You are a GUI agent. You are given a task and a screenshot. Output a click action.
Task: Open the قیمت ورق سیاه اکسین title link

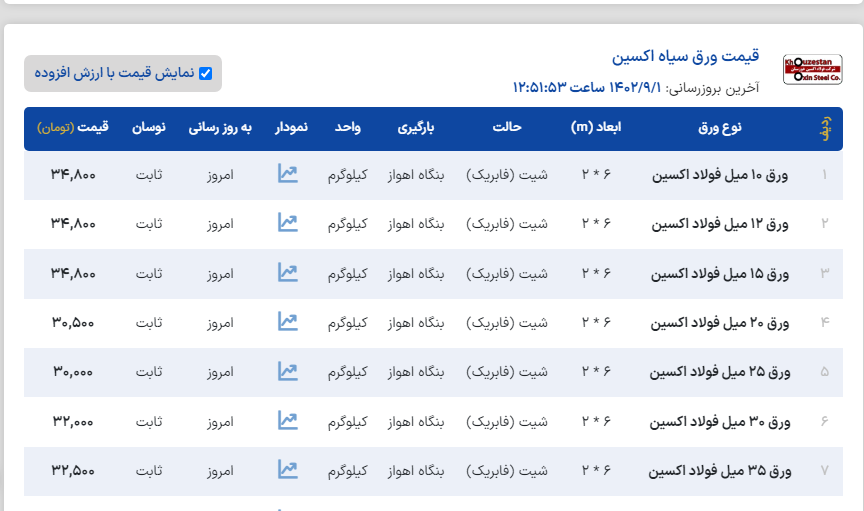click(x=685, y=56)
